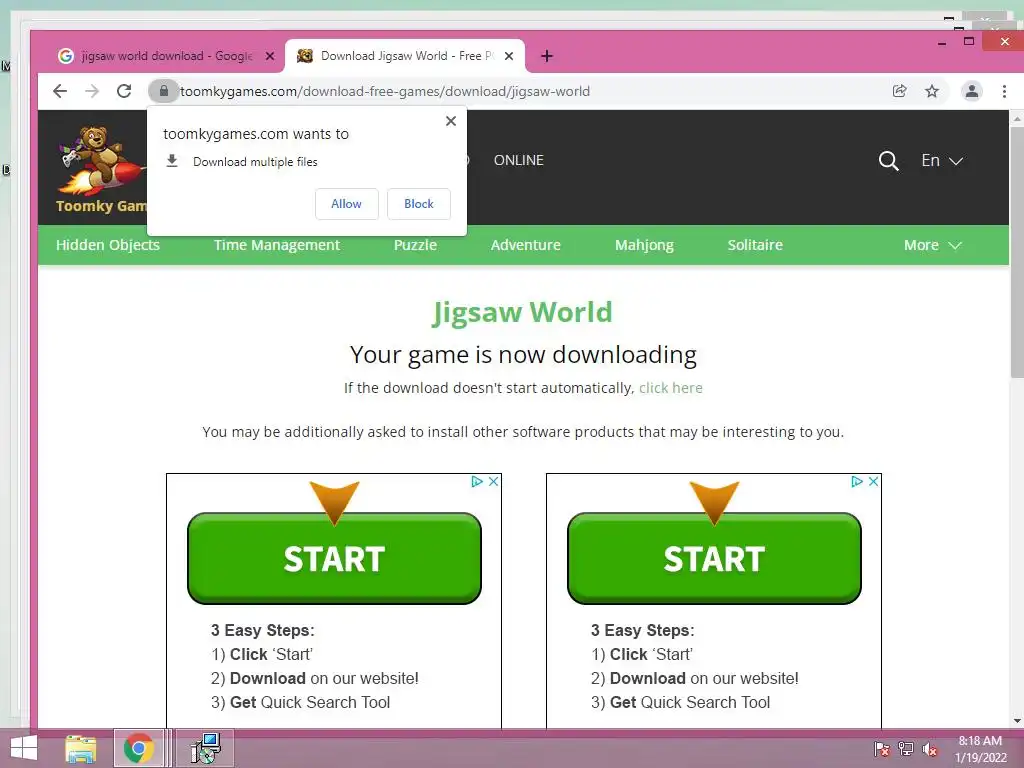1024x768 pixels.
Task: Close the Download Jigsaw World tab
Action: click(509, 56)
